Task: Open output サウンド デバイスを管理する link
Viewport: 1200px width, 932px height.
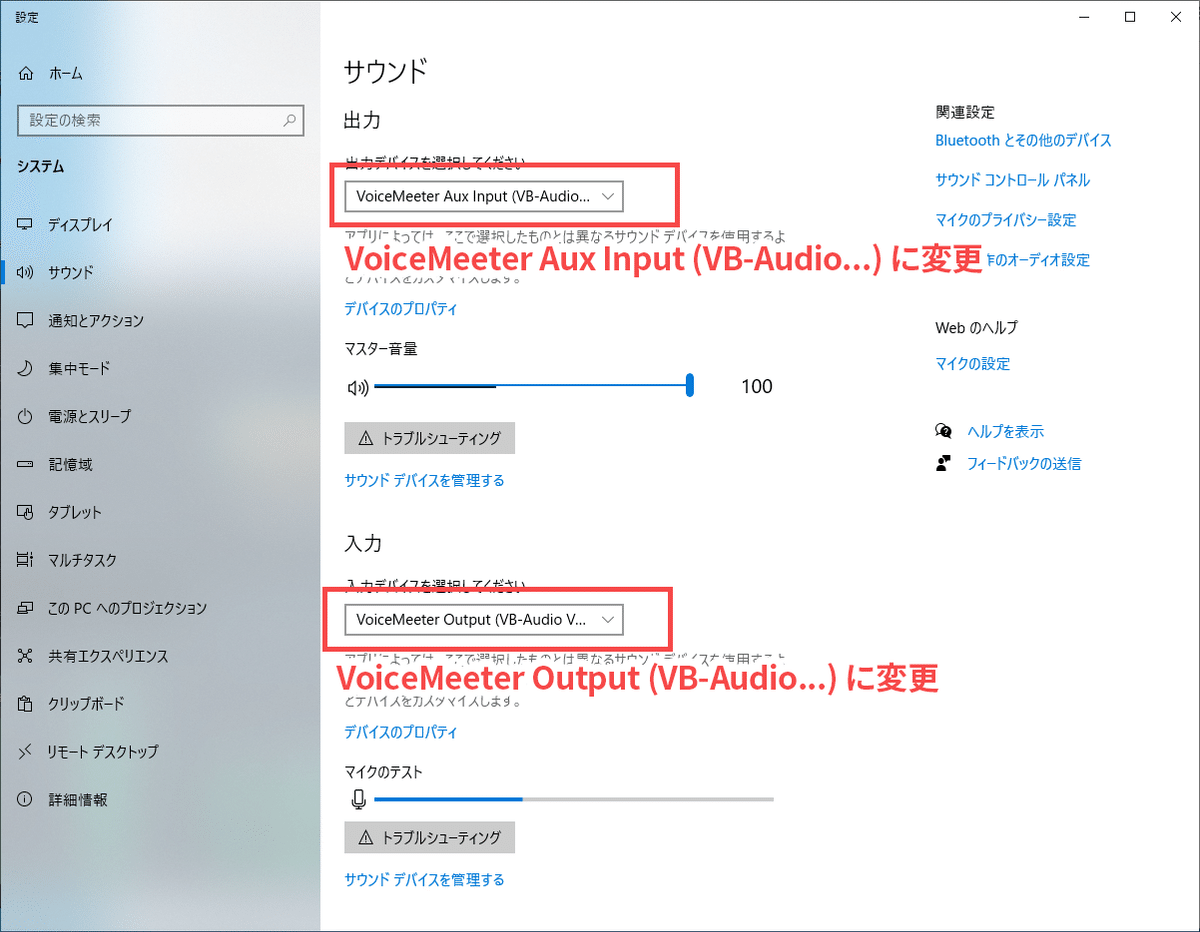Action: click(x=424, y=480)
